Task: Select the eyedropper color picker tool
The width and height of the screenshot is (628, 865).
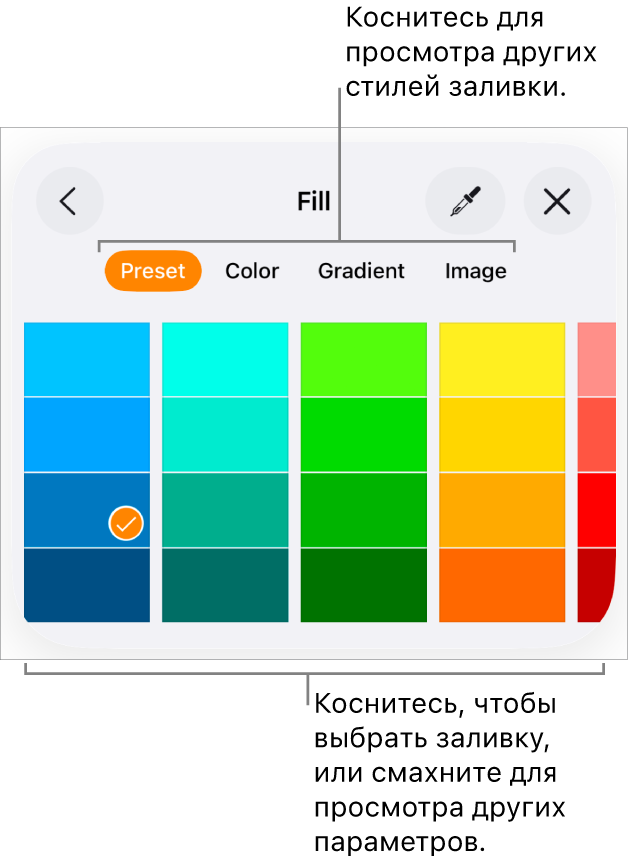Action: [465, 202]
